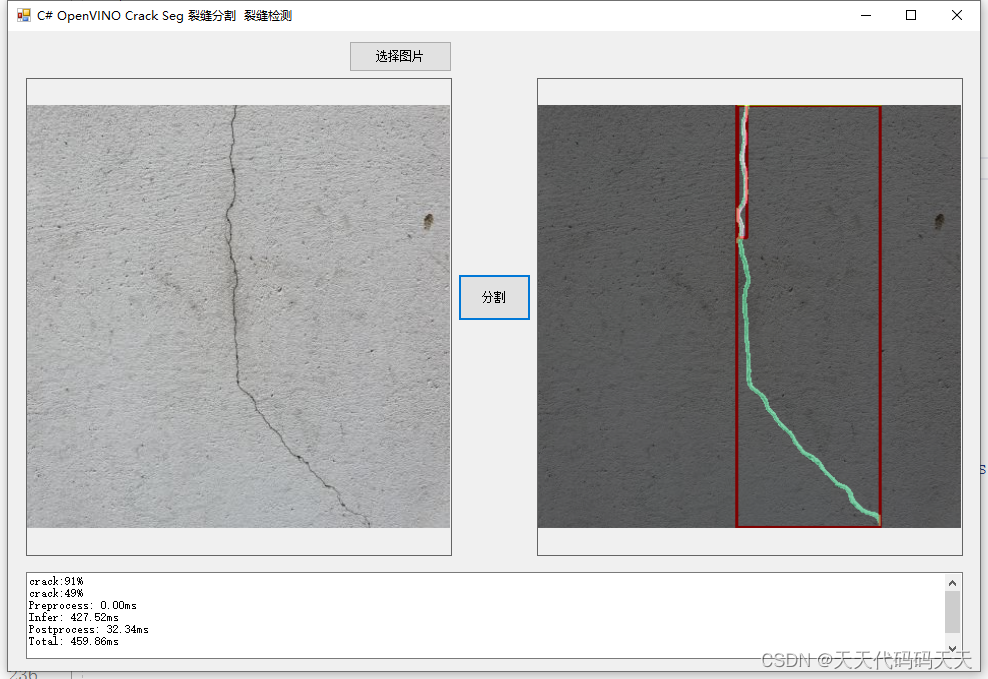Click the 'Infer: 427.52ms' log line
The width and height of the screenshot is (988, 679).
tap(74, 617)
